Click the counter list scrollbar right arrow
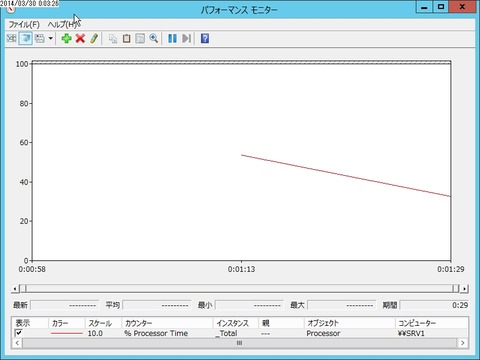The height and width of the screenshot is (360, 480). 462,343
